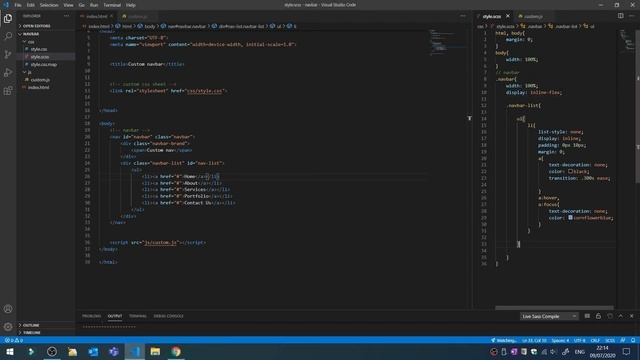
Task: Change the UTF-8 encoding in status bar
Action: point(579,340)
